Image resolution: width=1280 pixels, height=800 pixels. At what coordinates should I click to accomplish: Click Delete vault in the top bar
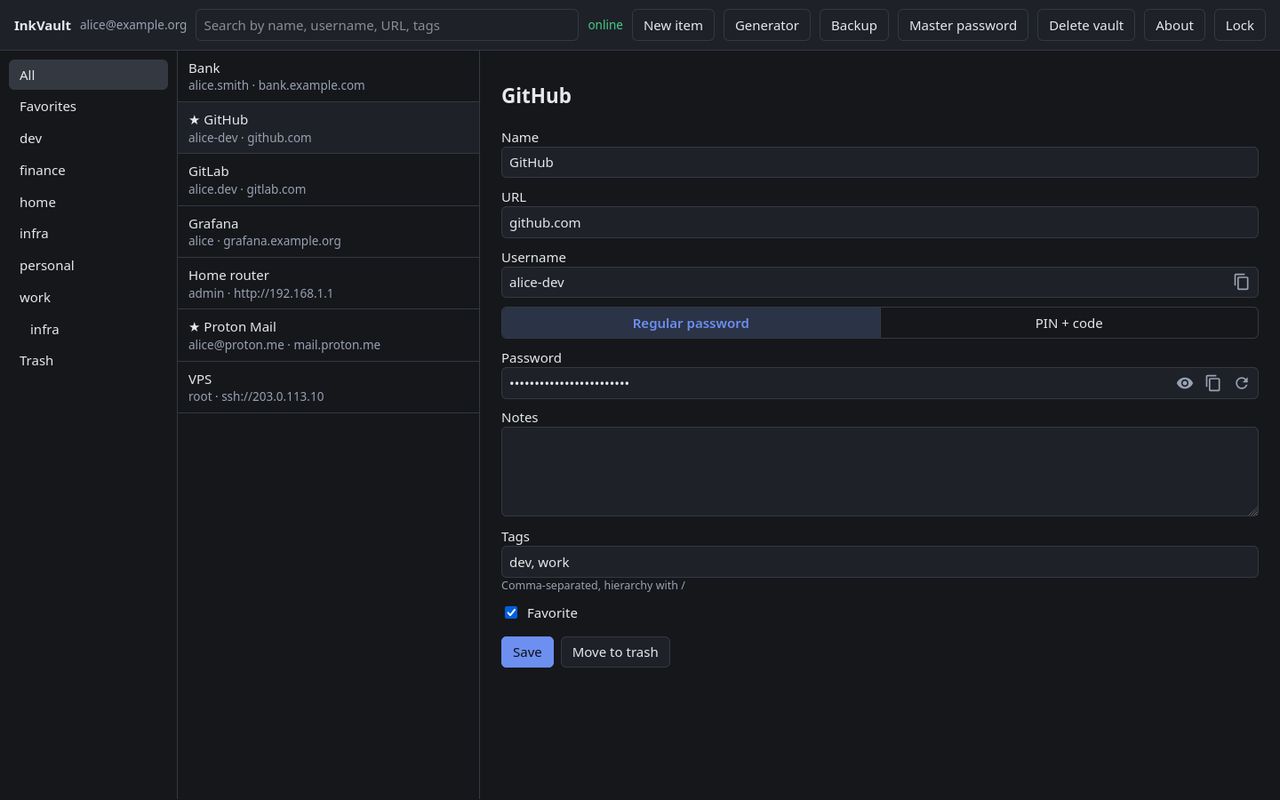pyautogui.click(x=1086, y=25)
